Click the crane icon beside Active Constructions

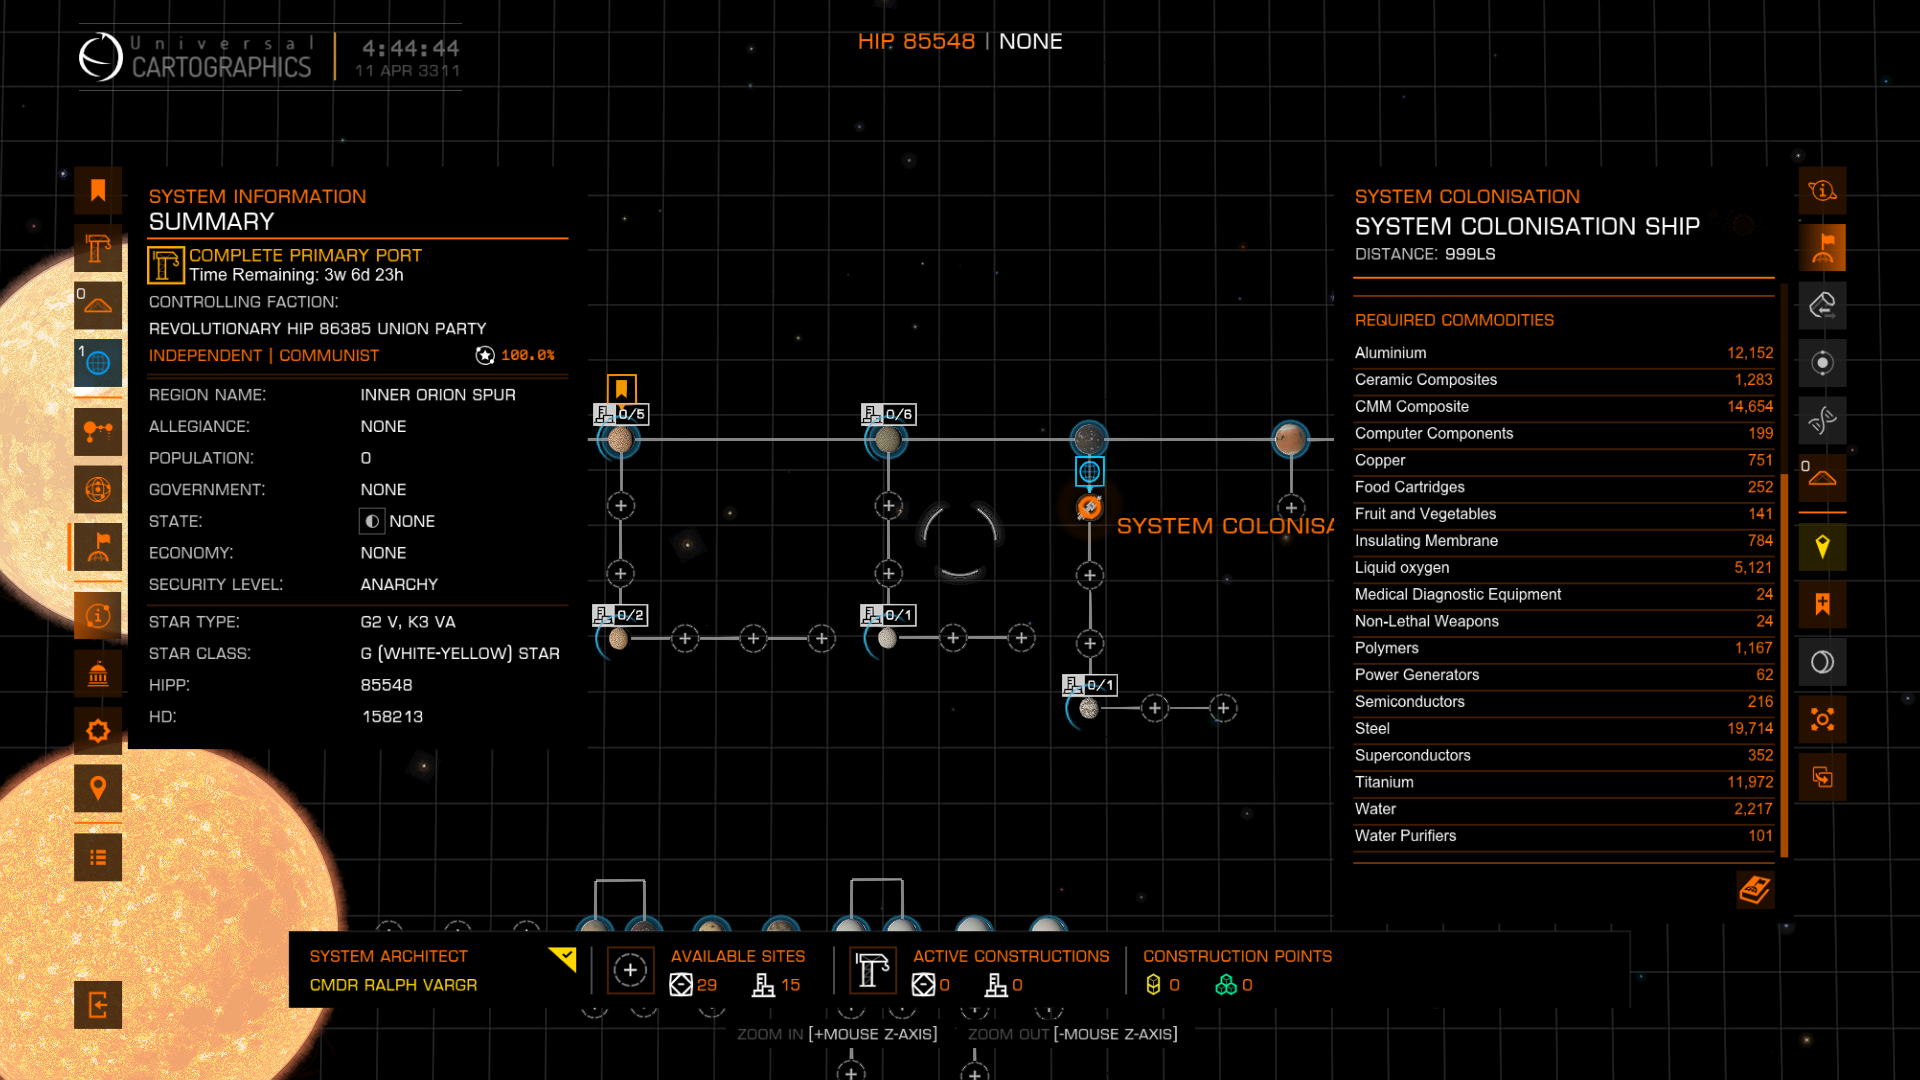coord(872,970)
